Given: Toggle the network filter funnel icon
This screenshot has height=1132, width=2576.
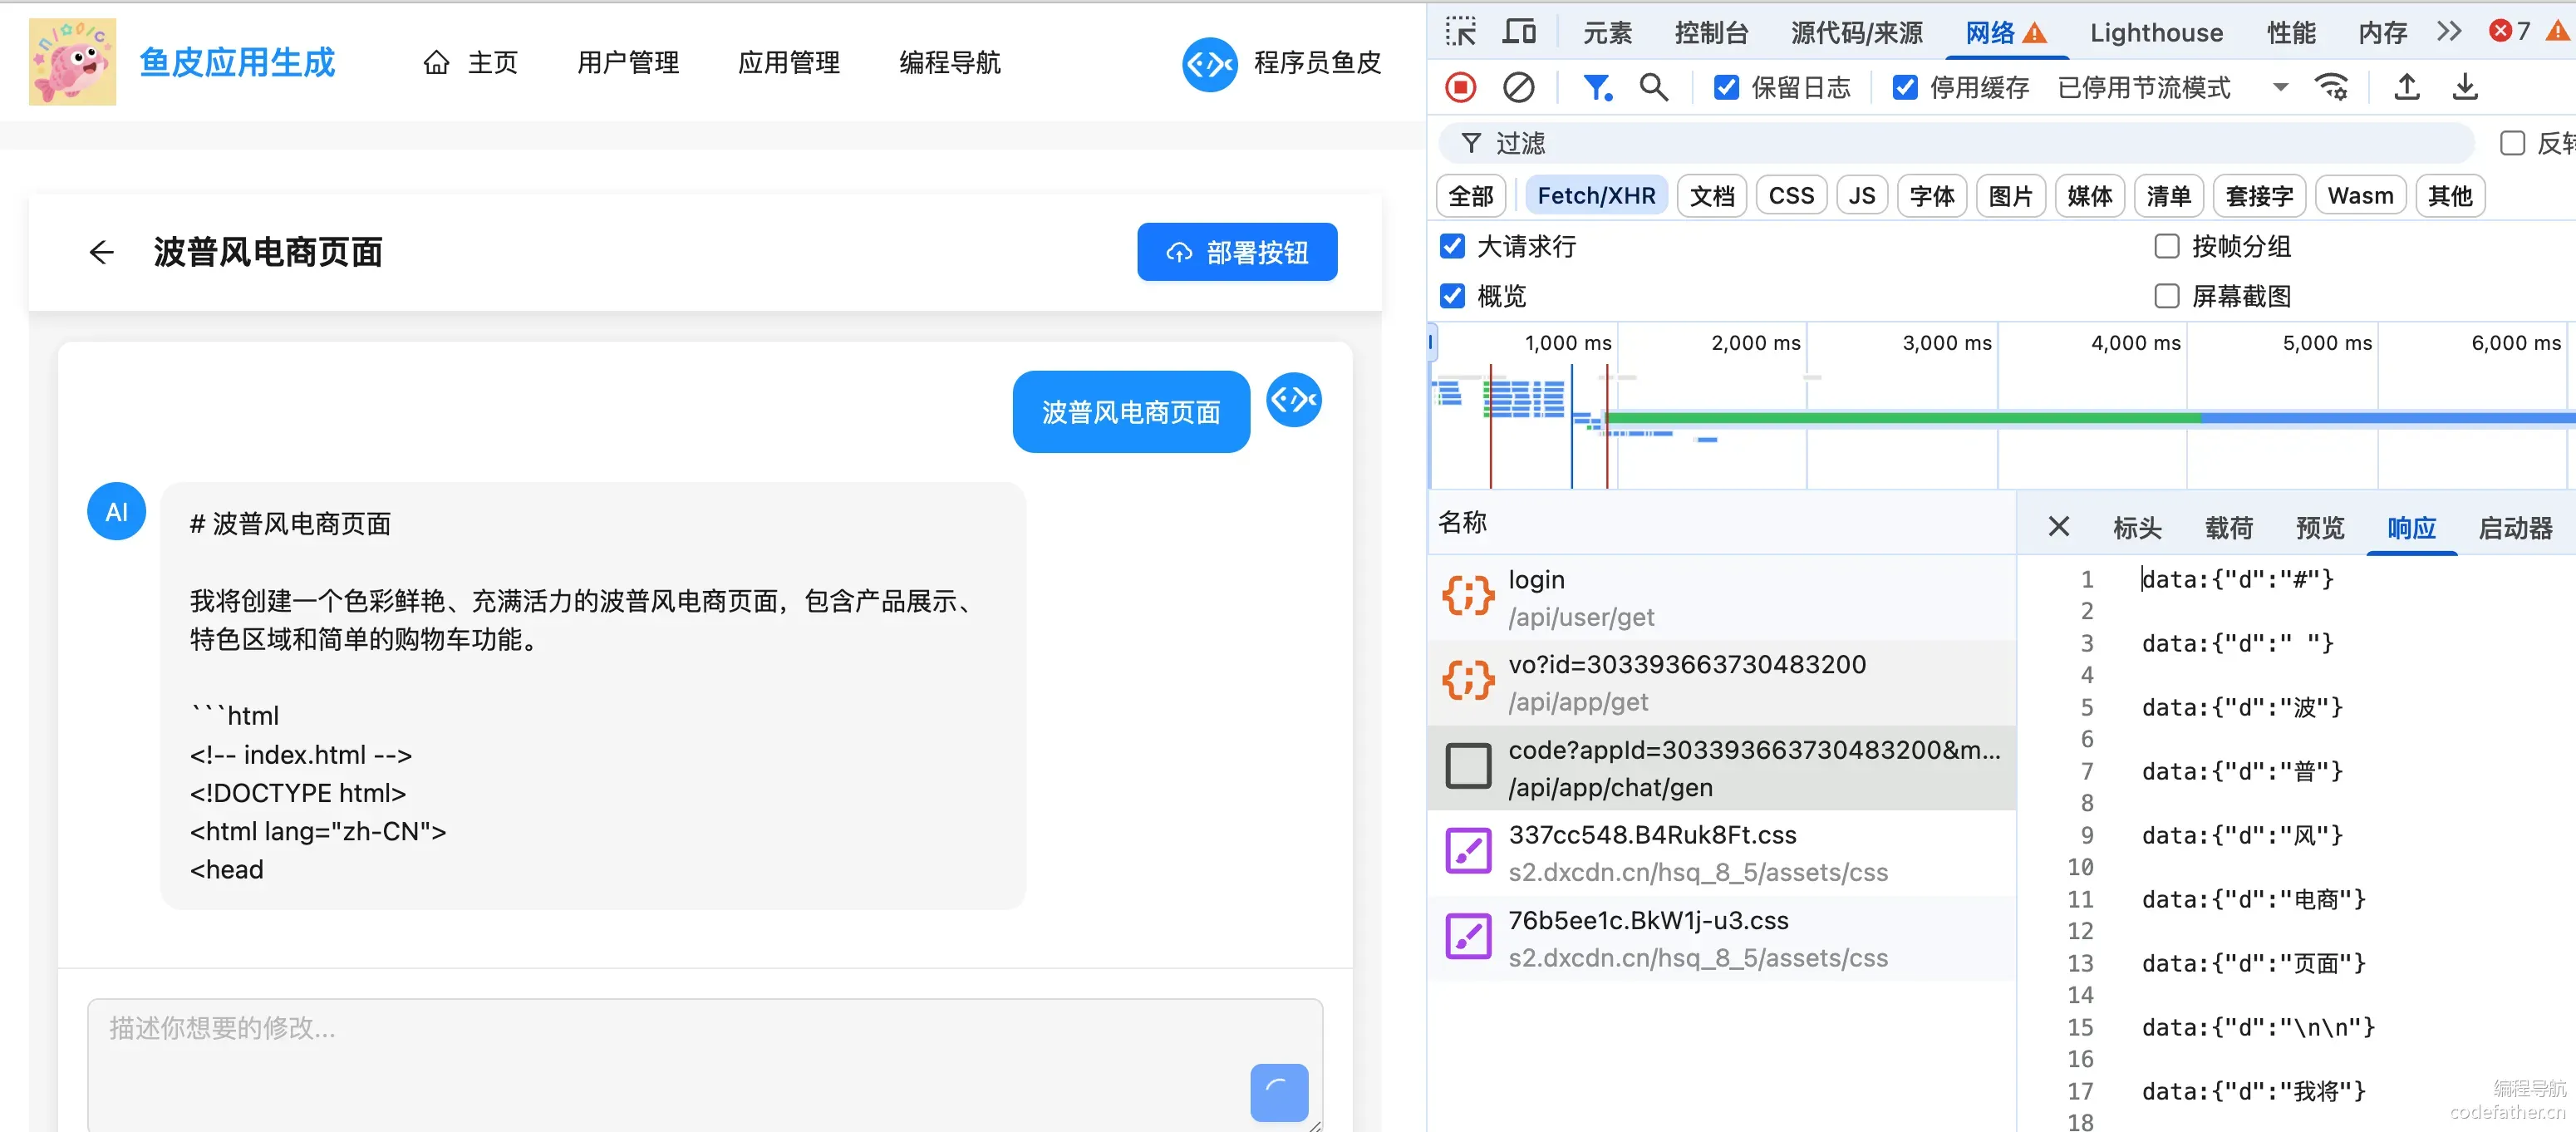Looking at the screenshot, I should click(x=1597, y=88).
